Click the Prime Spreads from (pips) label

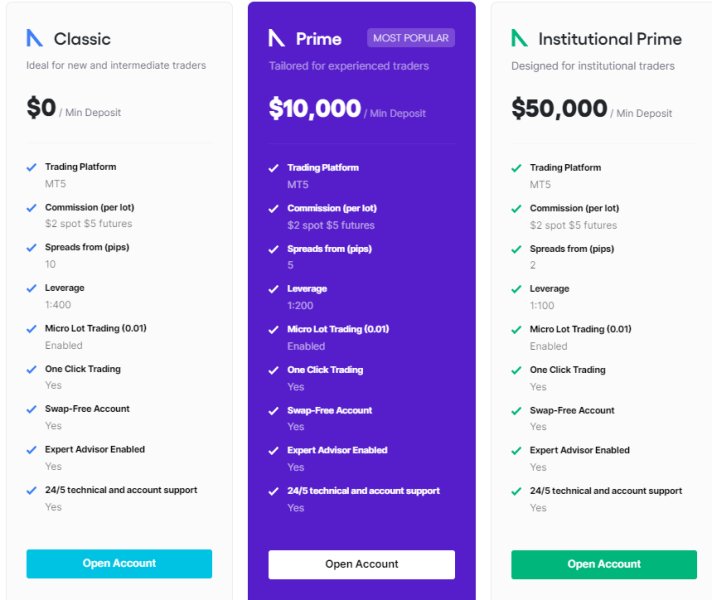(x=328, y=248)
